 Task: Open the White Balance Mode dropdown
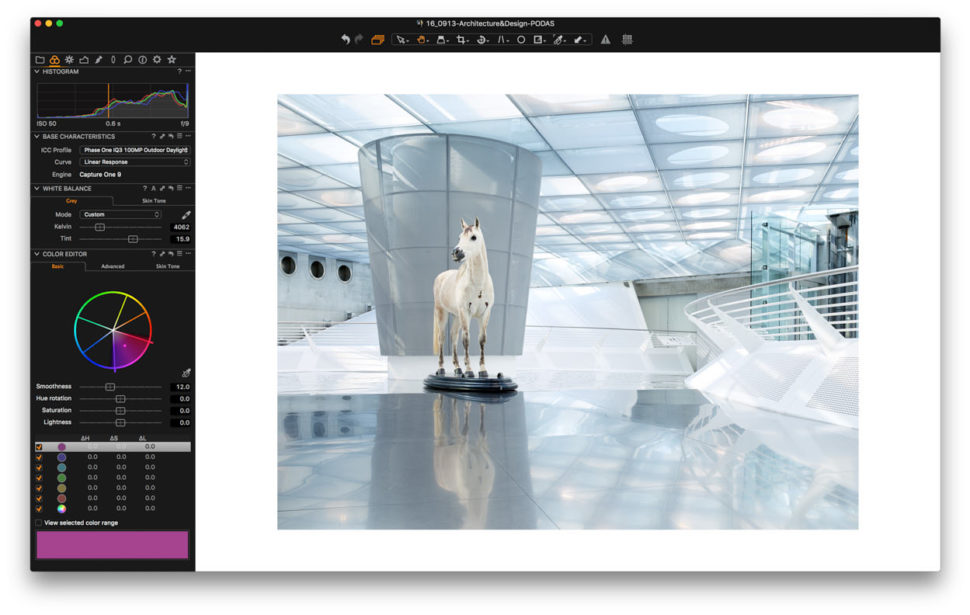(120, 214)
